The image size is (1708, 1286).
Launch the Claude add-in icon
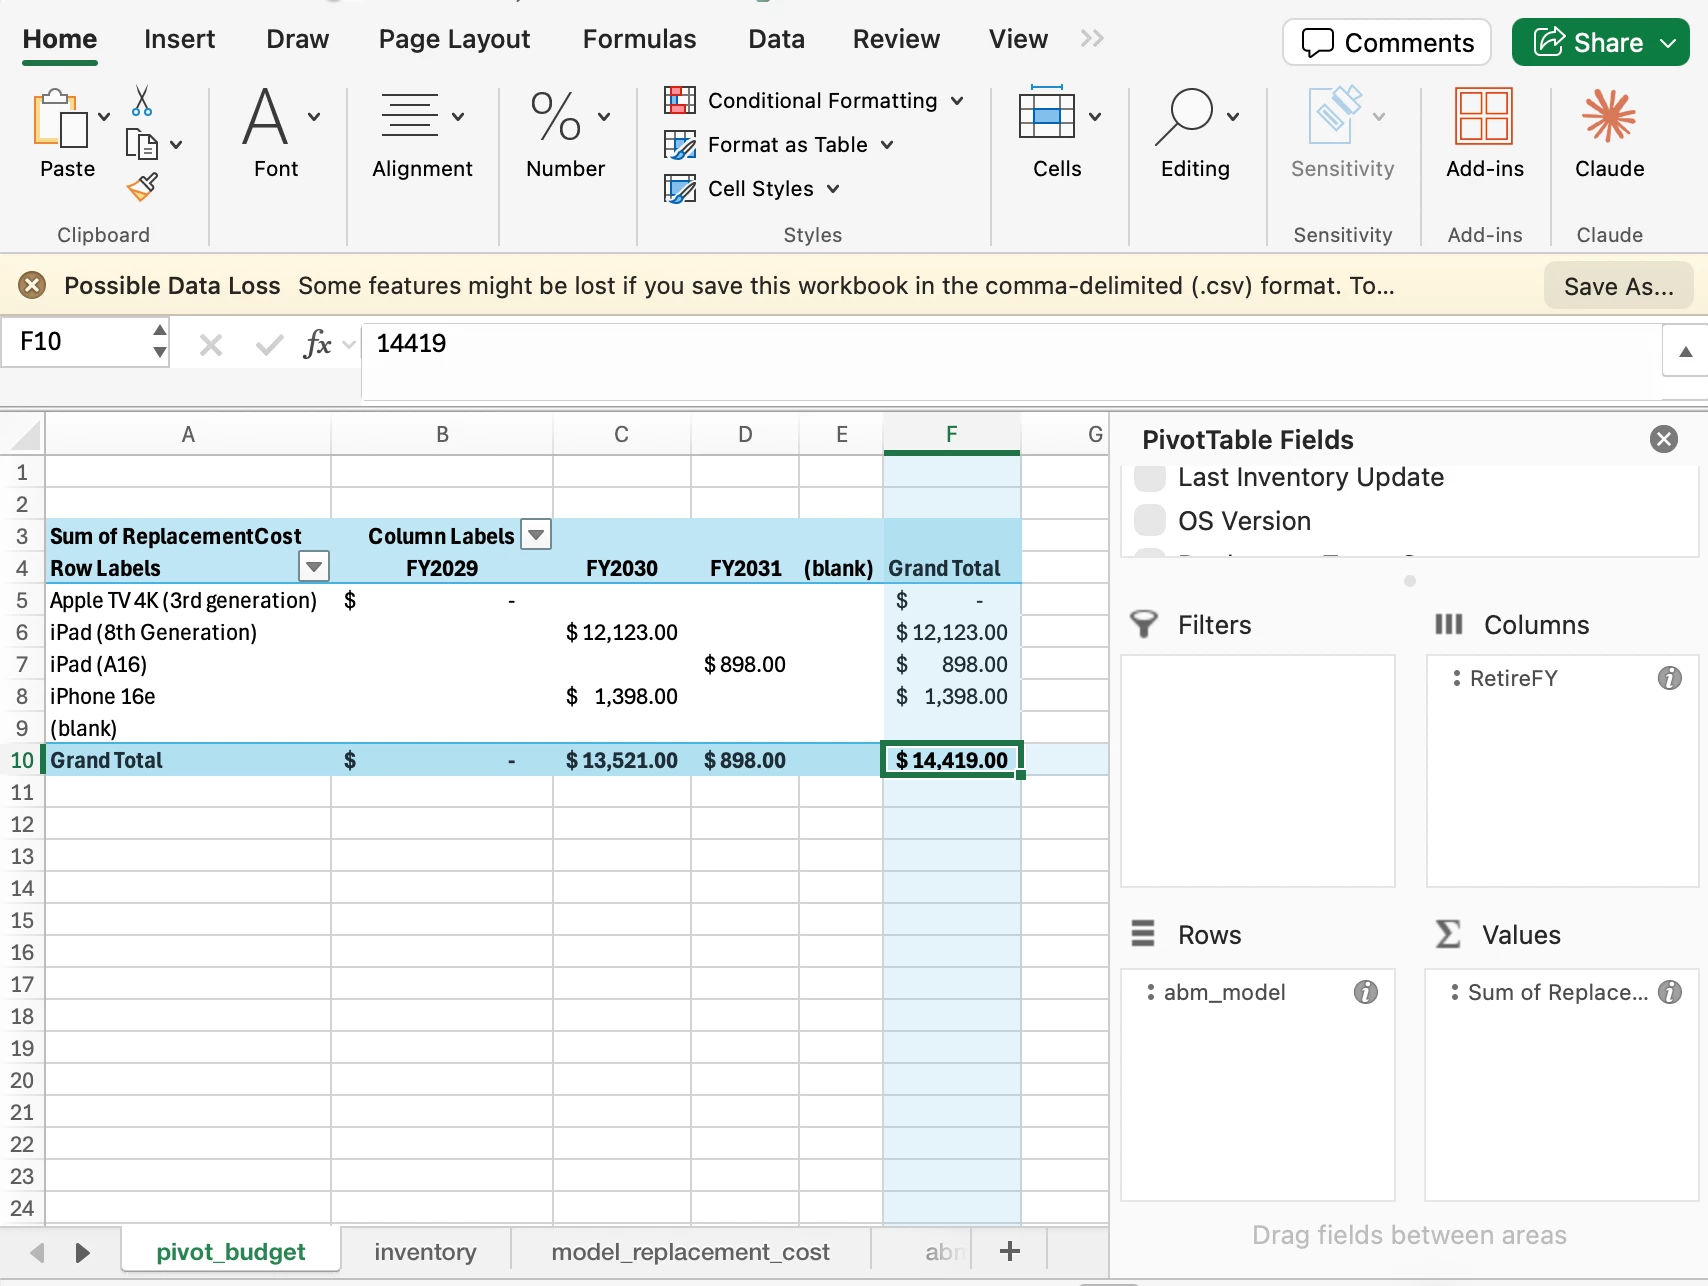point(1609,116)
